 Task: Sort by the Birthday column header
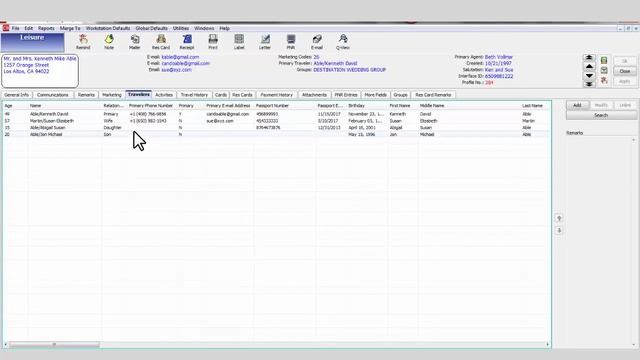[367, 106]
